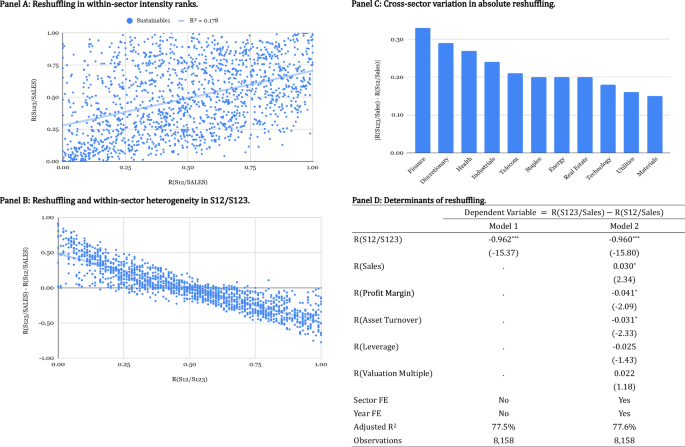Select the Utilities sector bar
Viewport: 685px width, 447px height.
point(630,123)
